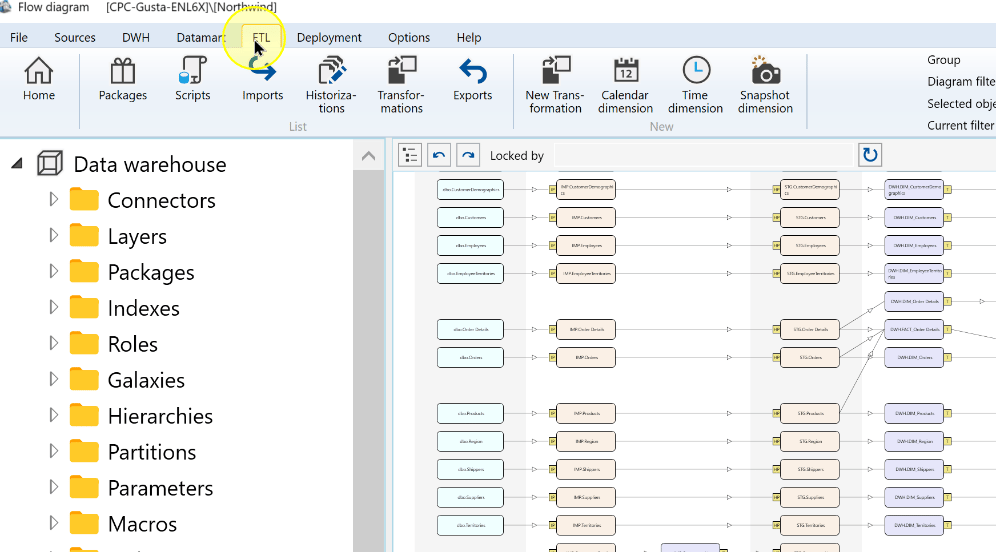Select the IMP.Employees node
Viewport: 996px width, 552px height.
tap(586, 246)
